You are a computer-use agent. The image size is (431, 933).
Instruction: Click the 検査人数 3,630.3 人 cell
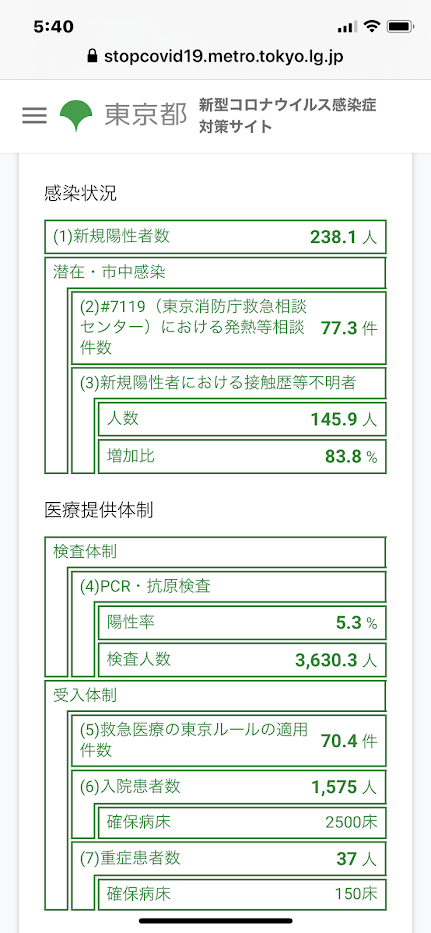pos(242,659)
